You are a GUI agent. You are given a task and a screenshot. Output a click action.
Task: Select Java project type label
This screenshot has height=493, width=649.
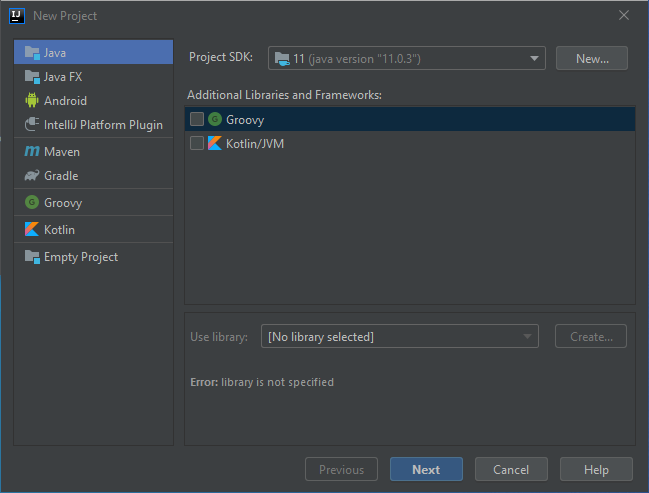click(x=55, y=53)
